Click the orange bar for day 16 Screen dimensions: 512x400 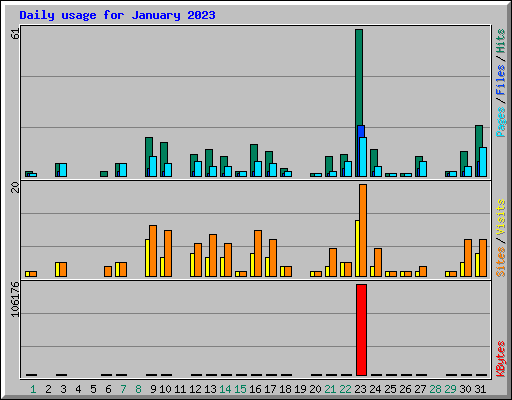point(258,253)
